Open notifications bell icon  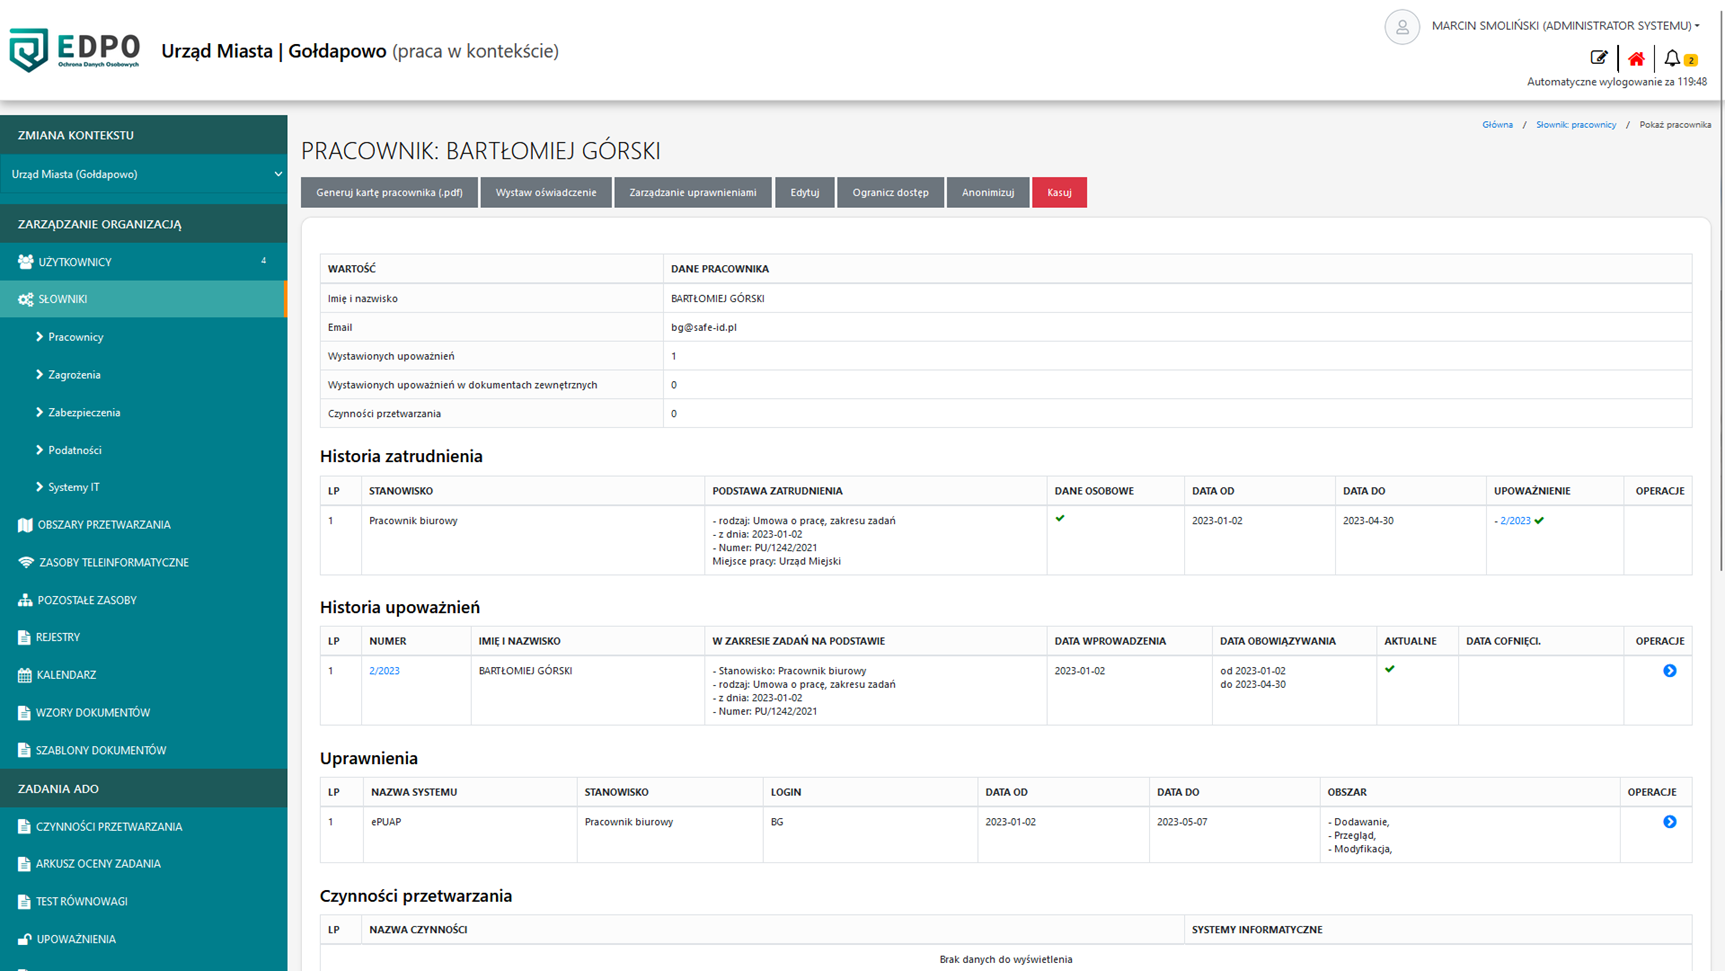[1672, 59]
